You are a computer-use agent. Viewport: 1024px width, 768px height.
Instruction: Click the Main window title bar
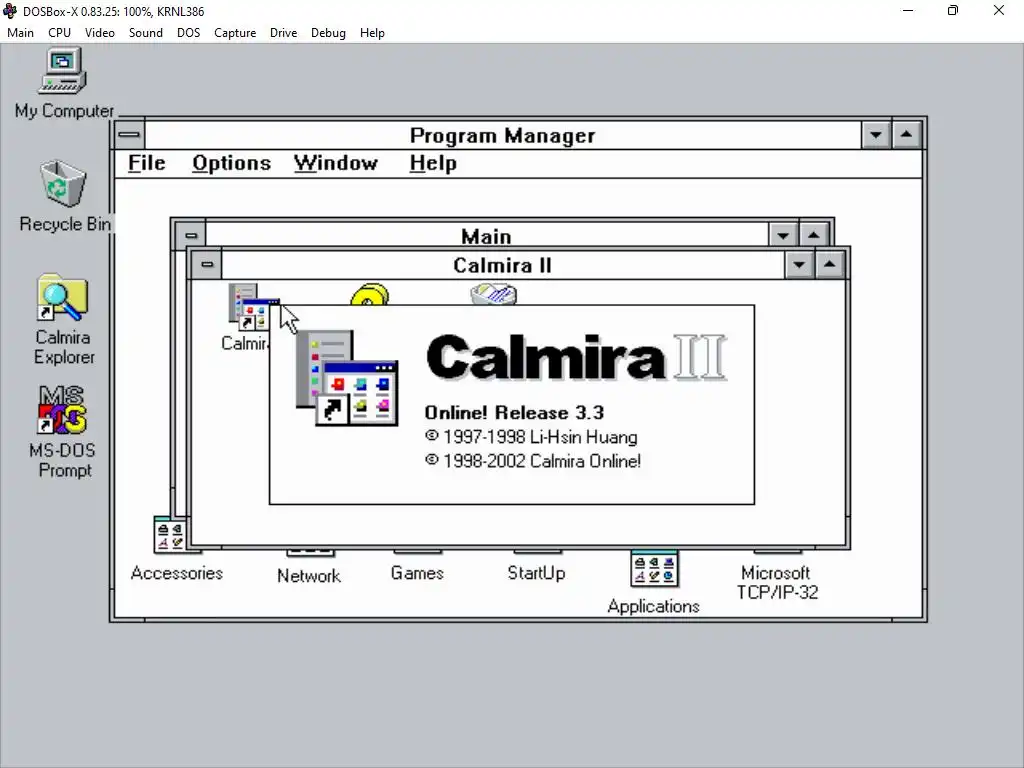click(487, 235)
